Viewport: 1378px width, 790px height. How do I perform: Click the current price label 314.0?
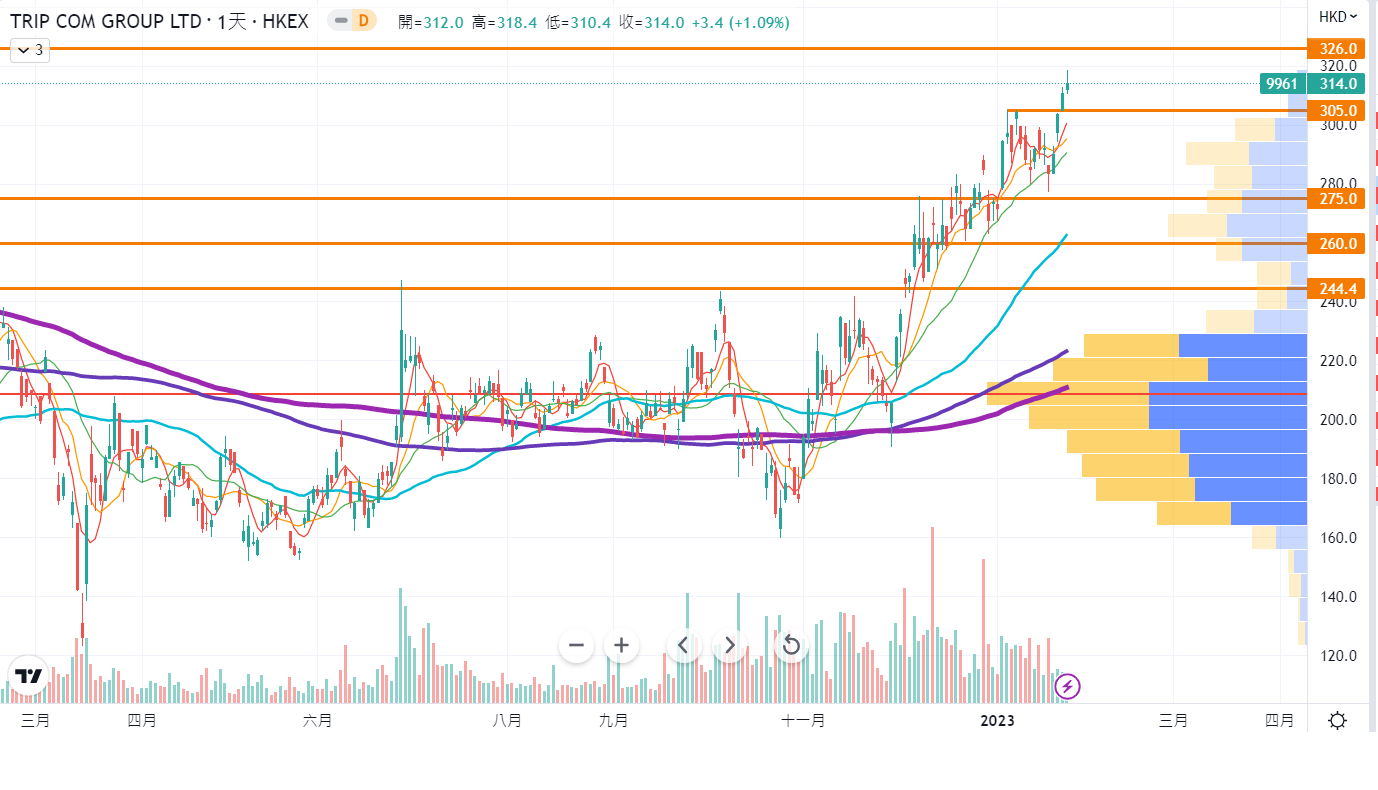1337,84
